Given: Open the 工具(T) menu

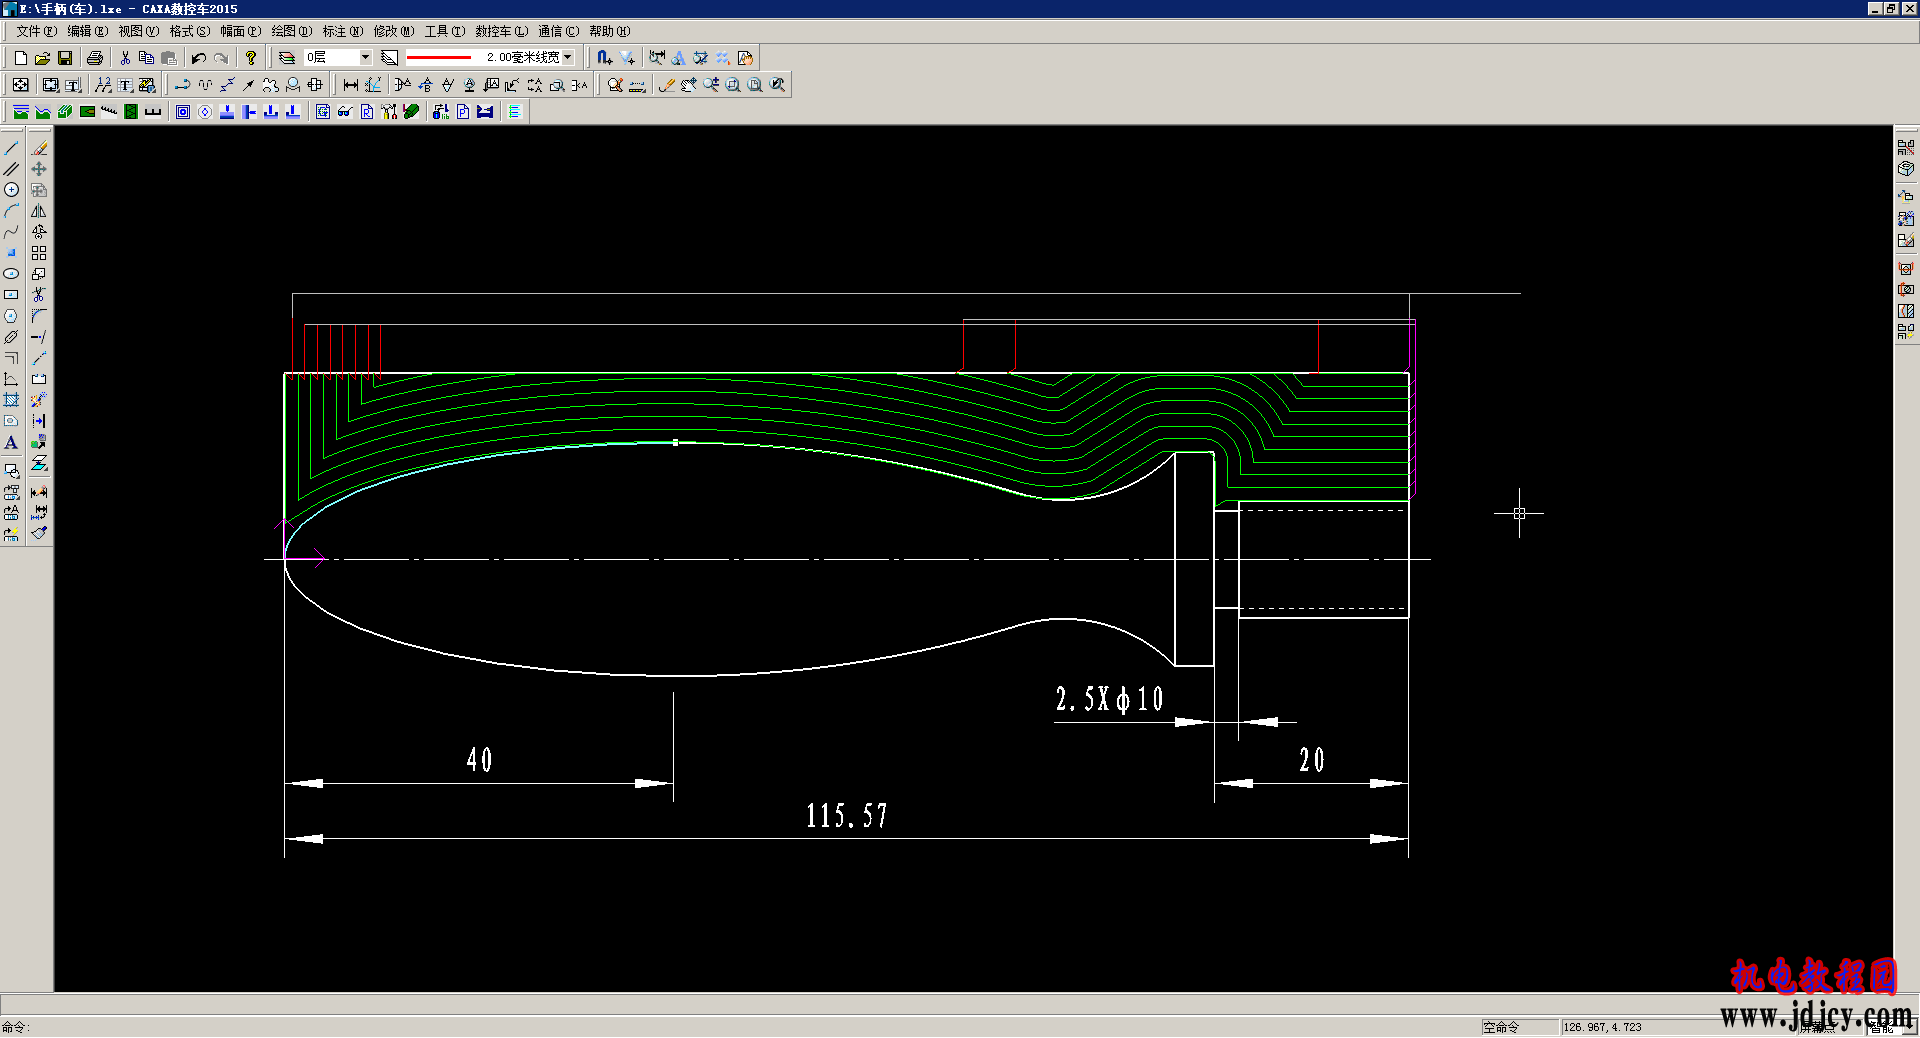Looking at the screenshot, I should [x=445, y=32].
